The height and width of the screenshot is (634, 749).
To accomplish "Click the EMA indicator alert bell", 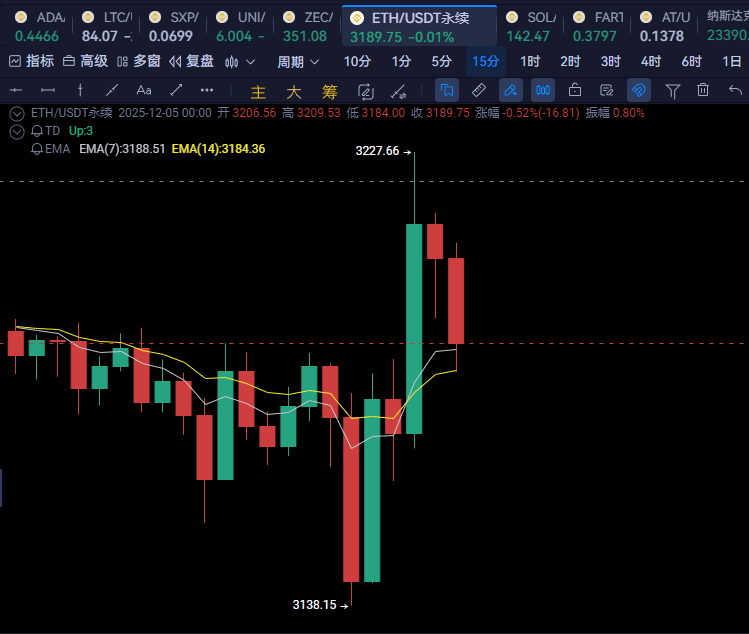I will (37, 149).
